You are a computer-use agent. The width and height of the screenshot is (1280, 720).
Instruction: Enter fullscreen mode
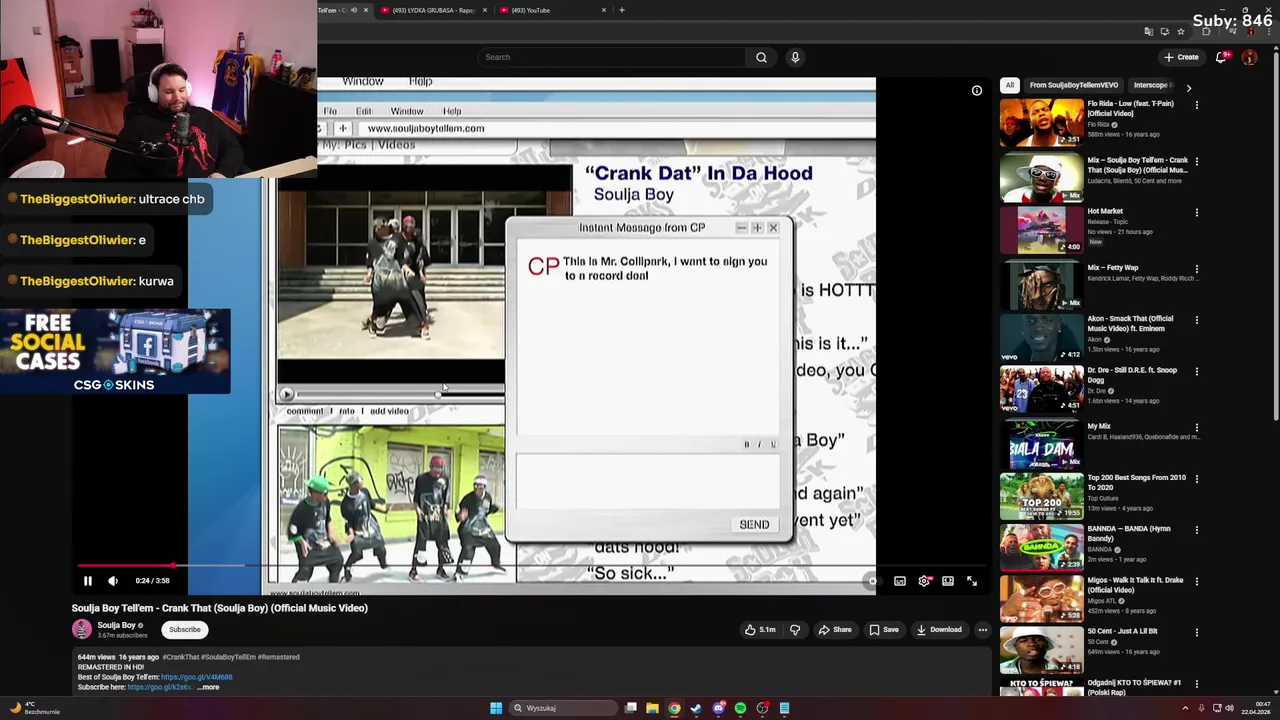(972, 581)
